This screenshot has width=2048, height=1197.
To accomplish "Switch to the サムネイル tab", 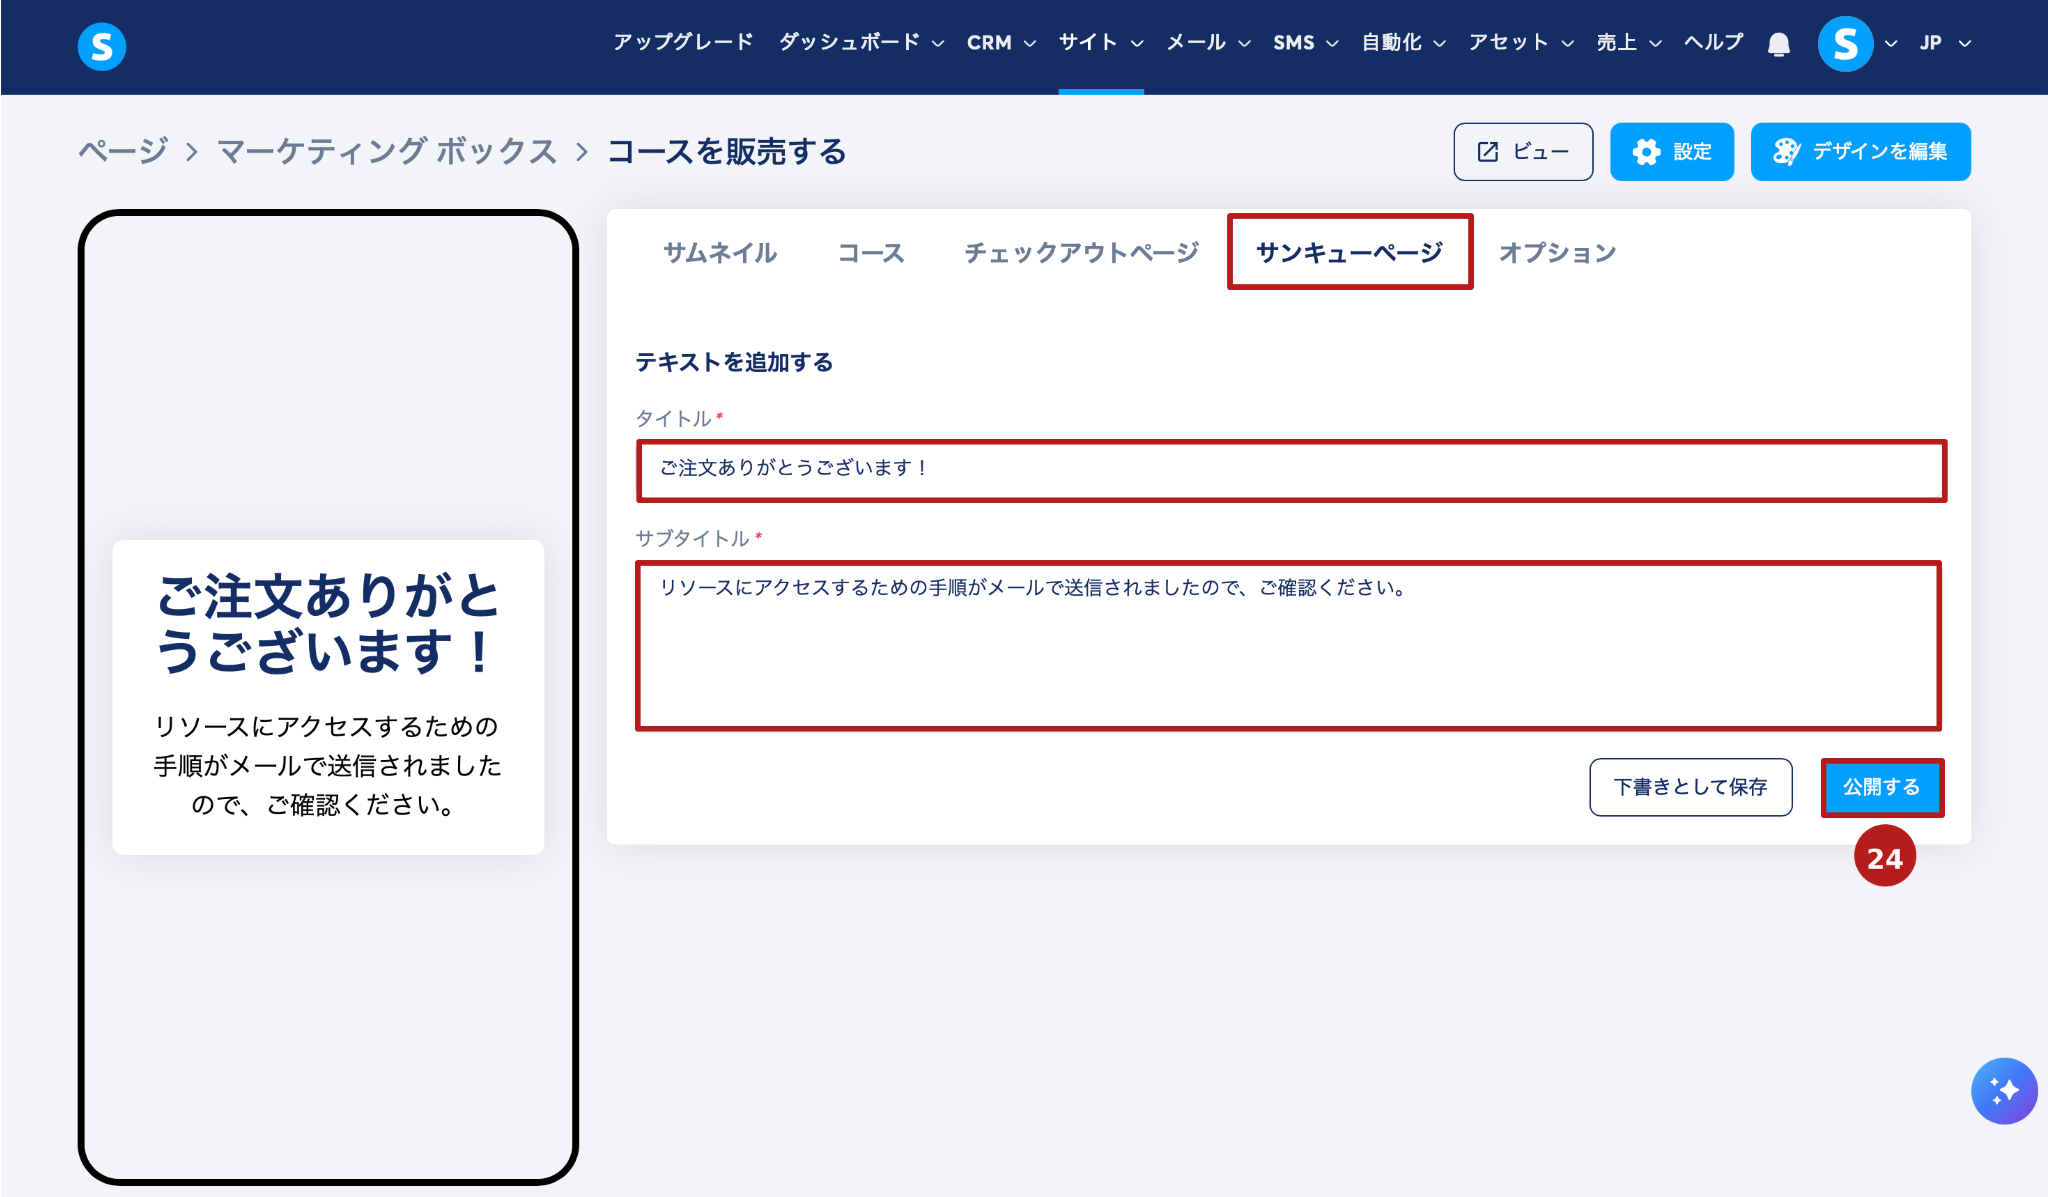I will coord(720,253).
